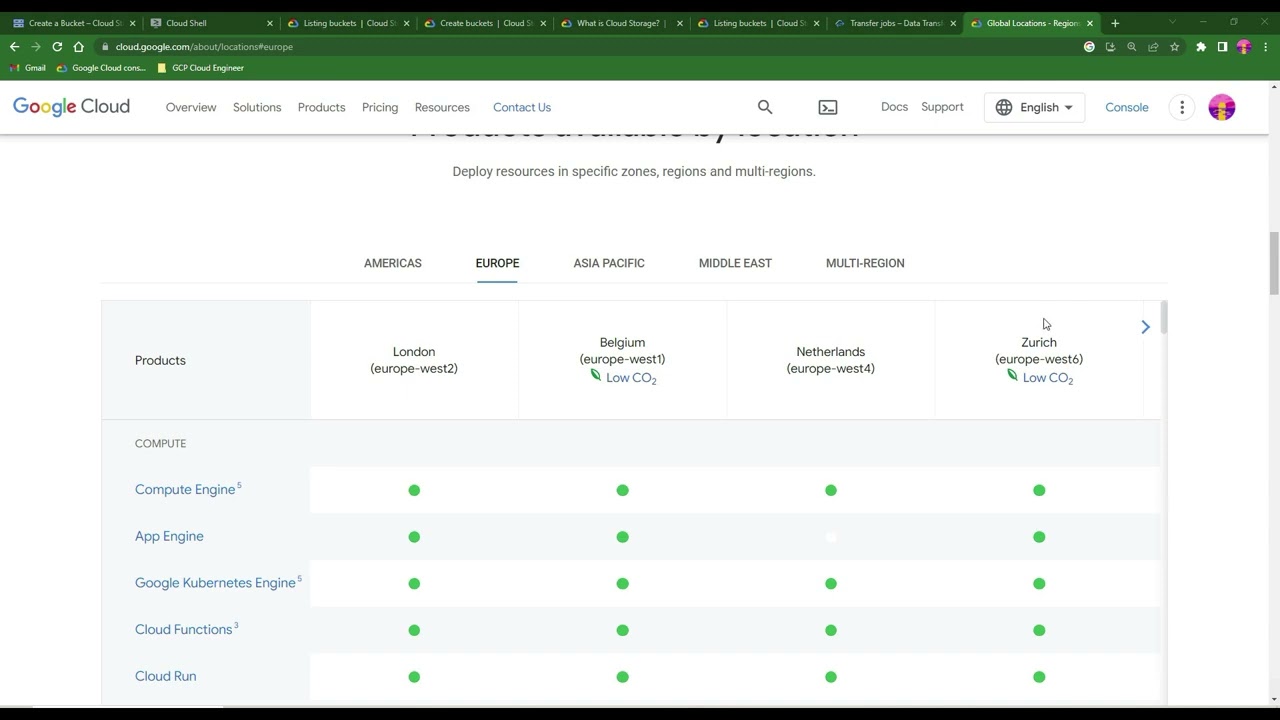Select the EUROPE tab
The width and height of the screenshot is (1280, 720).
tap(497, 263)
